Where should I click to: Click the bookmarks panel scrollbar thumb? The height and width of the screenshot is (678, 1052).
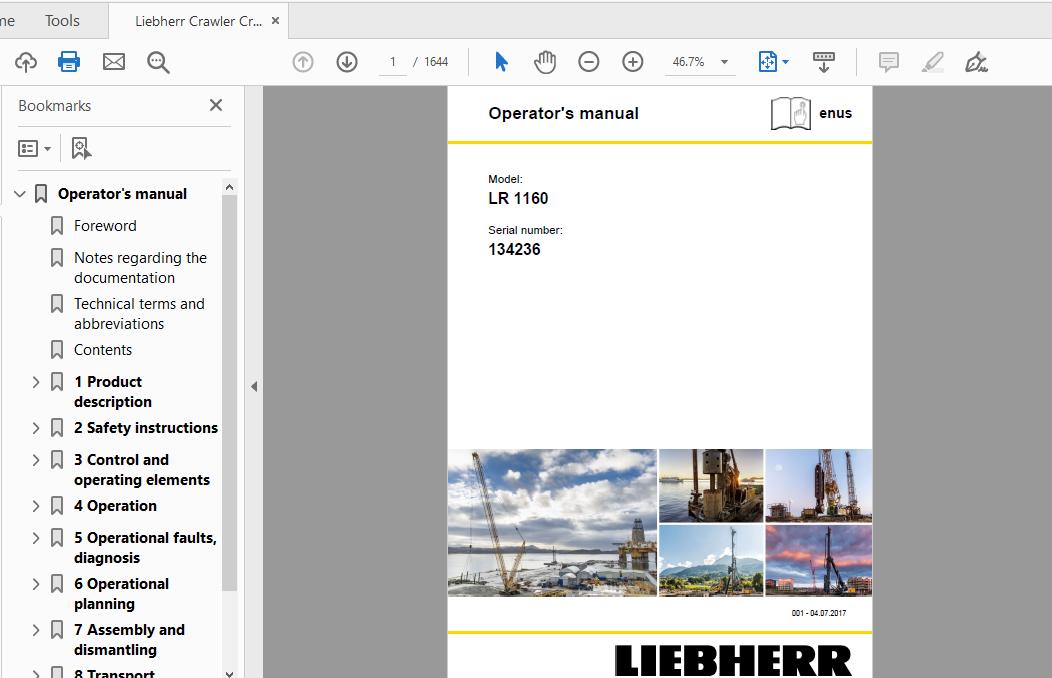click(229, 392)
